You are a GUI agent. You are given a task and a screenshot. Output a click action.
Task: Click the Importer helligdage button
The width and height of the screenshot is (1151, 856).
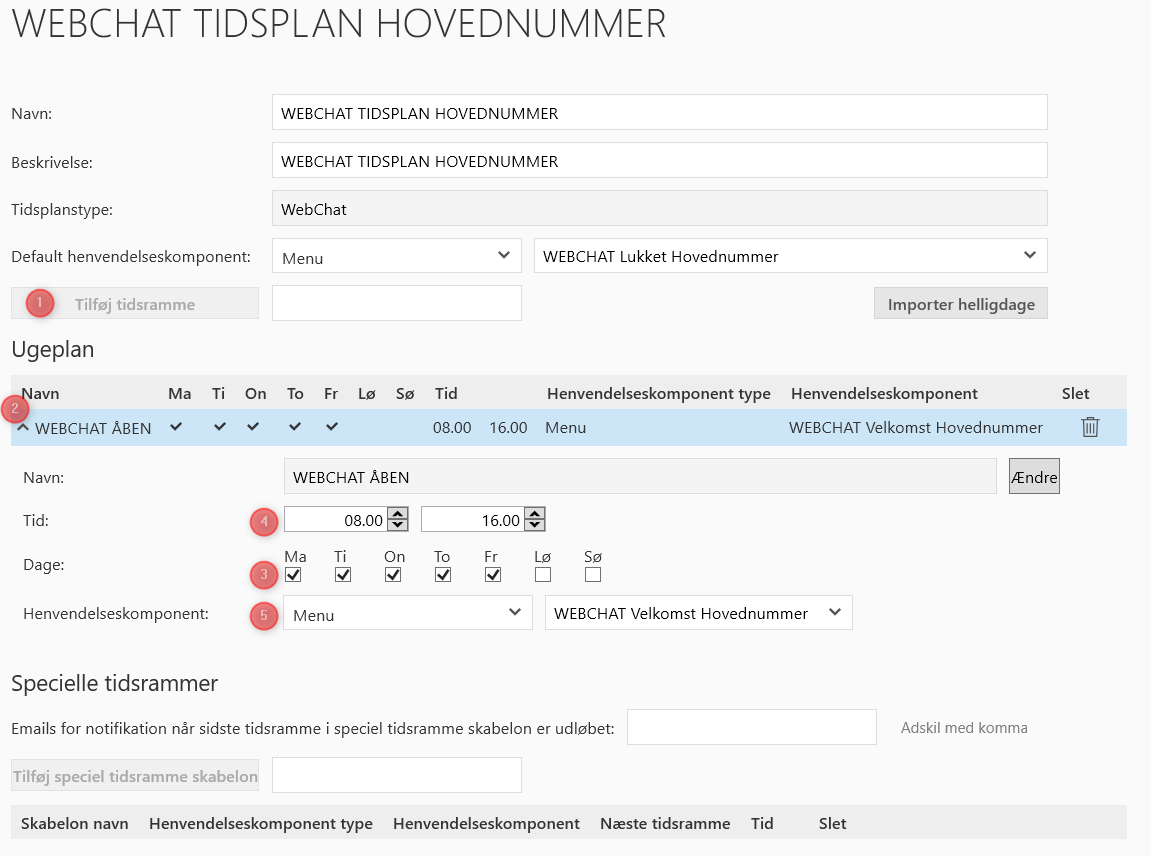tap(960, 304)
